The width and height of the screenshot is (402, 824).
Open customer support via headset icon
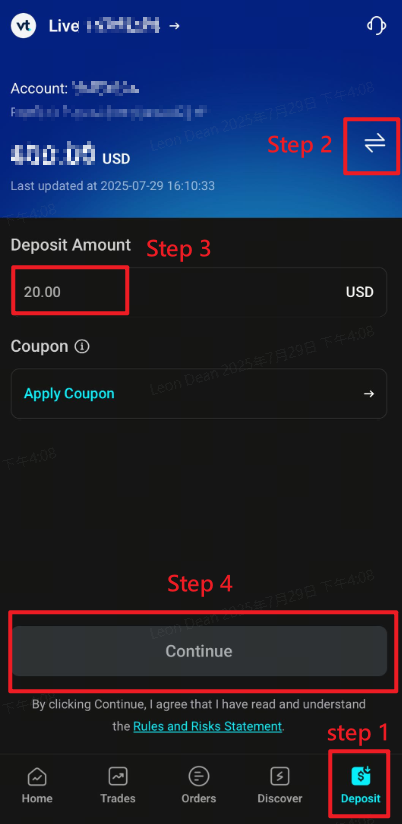coord(376,25)
